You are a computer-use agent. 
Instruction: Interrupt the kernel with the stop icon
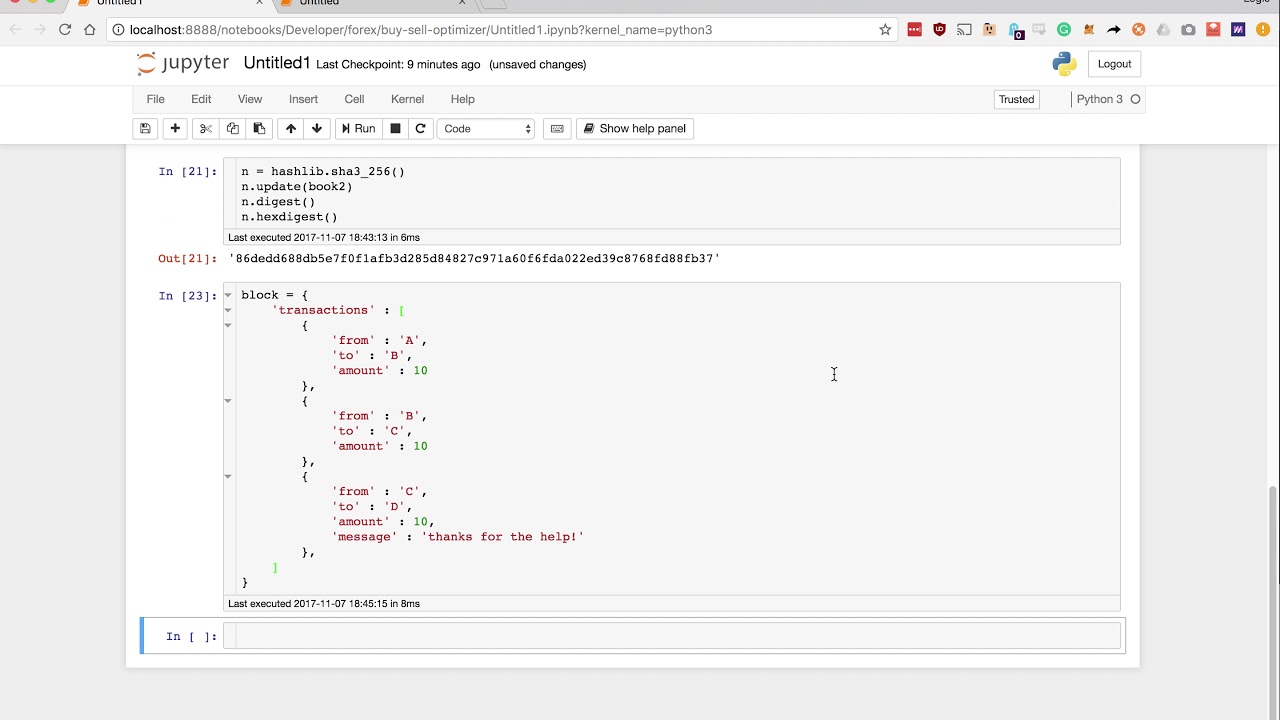tap(395, 128)
